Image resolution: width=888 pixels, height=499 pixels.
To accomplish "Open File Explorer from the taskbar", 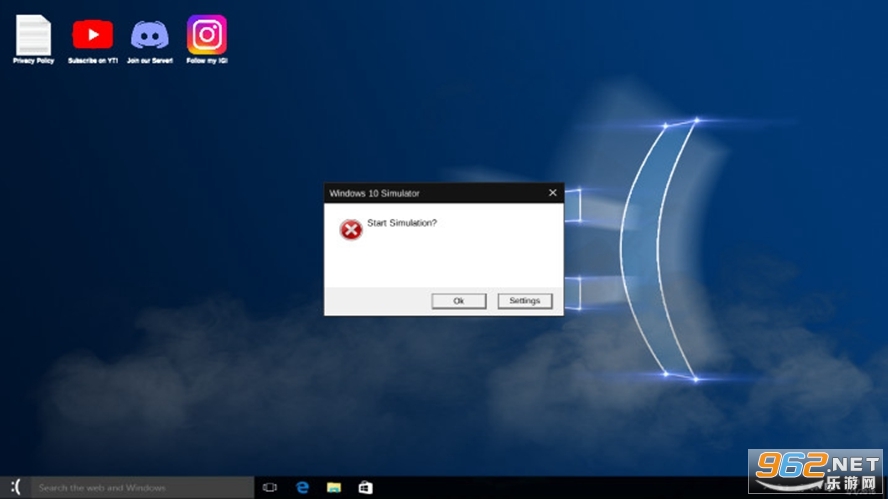I will tap(334, 487).
